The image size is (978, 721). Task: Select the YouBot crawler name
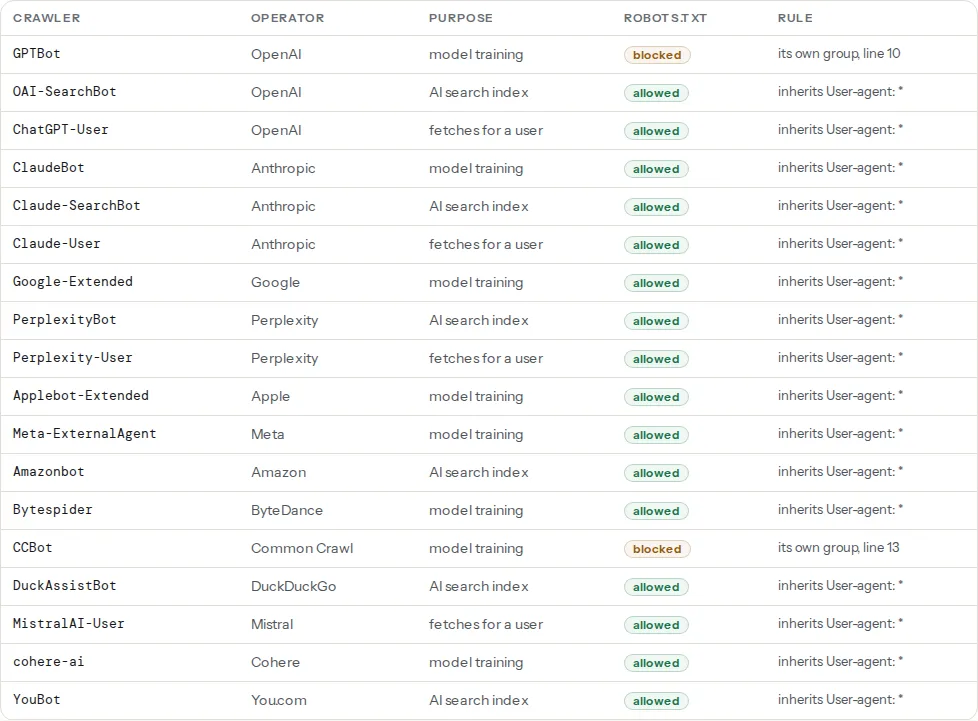point(37,700)
